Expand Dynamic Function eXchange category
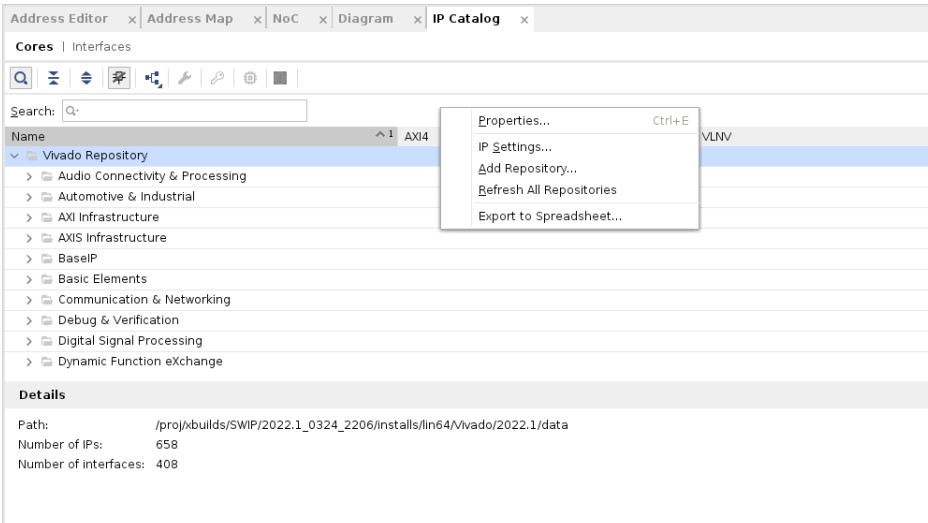This screenshot has width=928, height=523. tap(29, 362)
